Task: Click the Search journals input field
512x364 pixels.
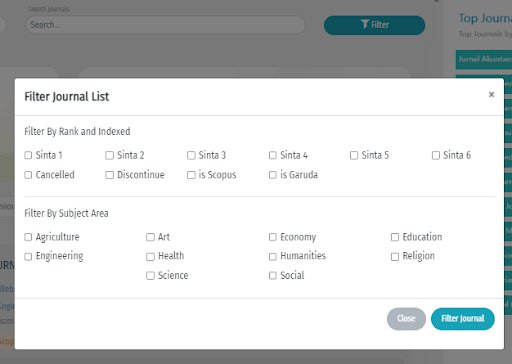Action: click(x=165, y=25)
